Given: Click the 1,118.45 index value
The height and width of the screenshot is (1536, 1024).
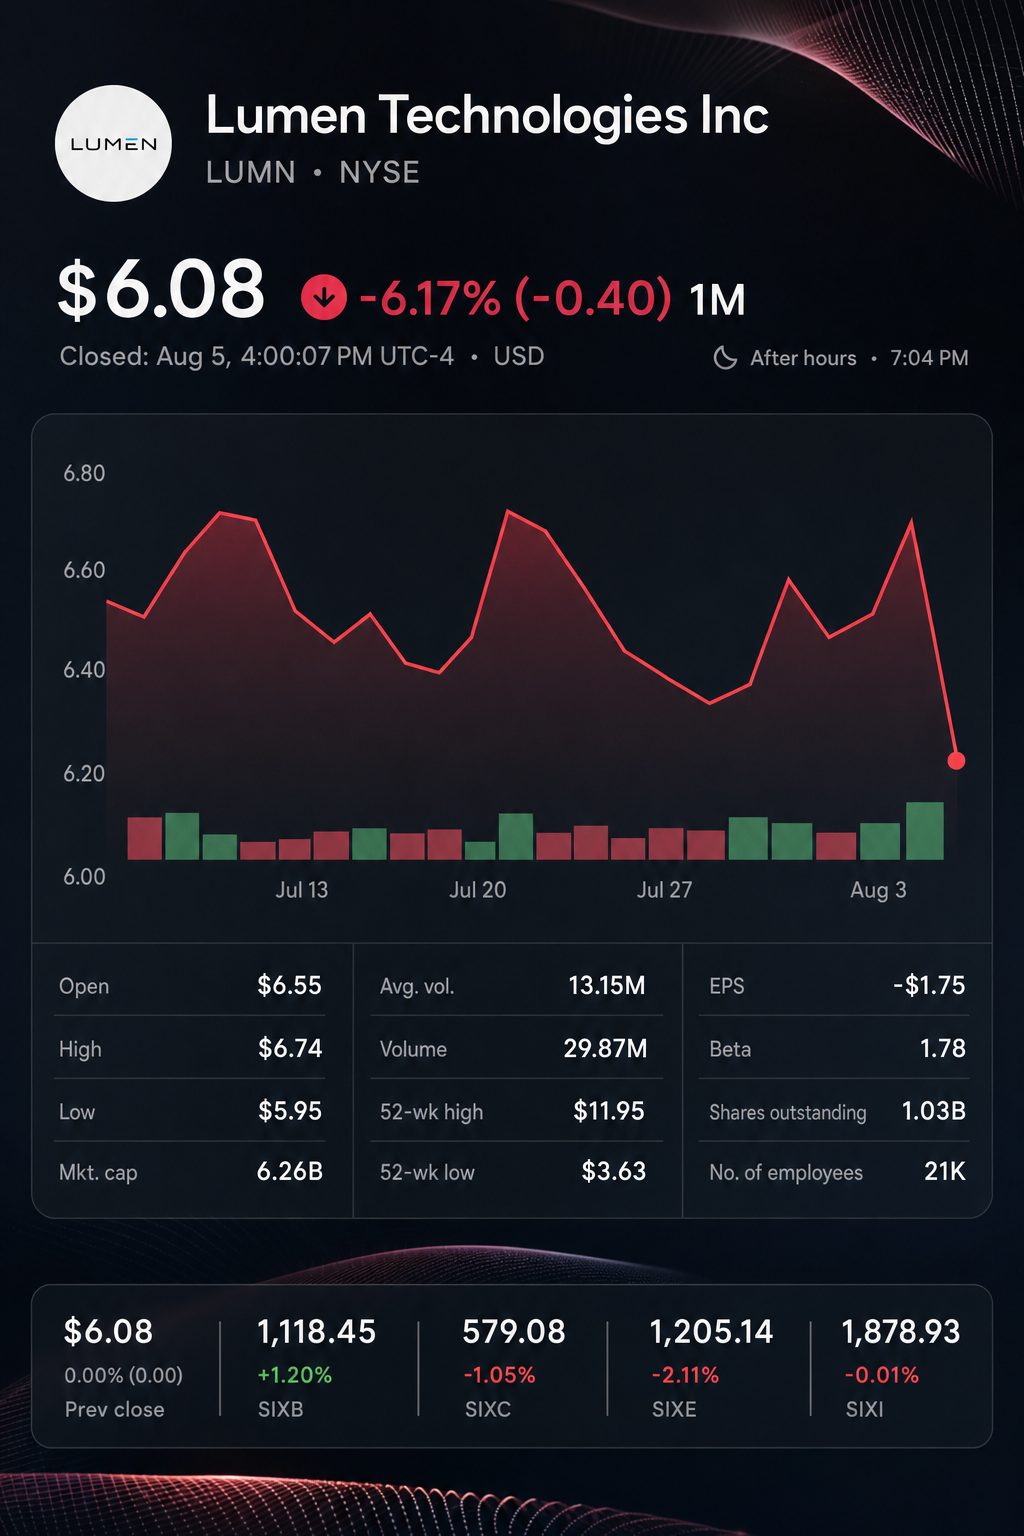Looking at the screenshot, I should (316, 1332).
